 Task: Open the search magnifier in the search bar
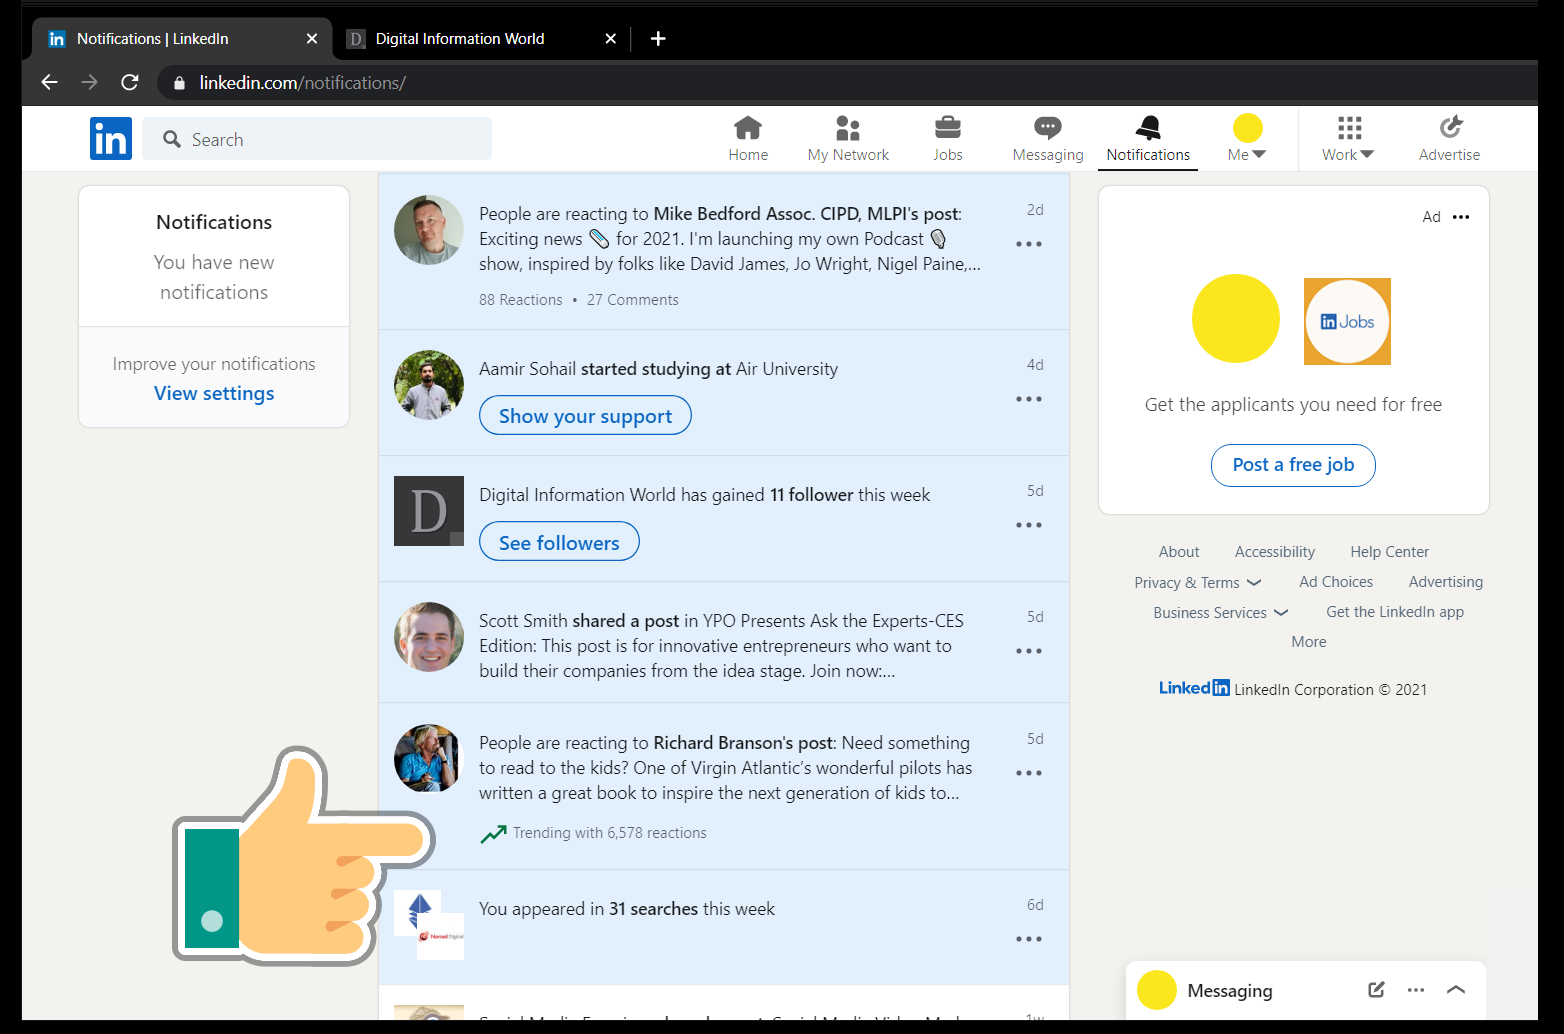point(172,139)
